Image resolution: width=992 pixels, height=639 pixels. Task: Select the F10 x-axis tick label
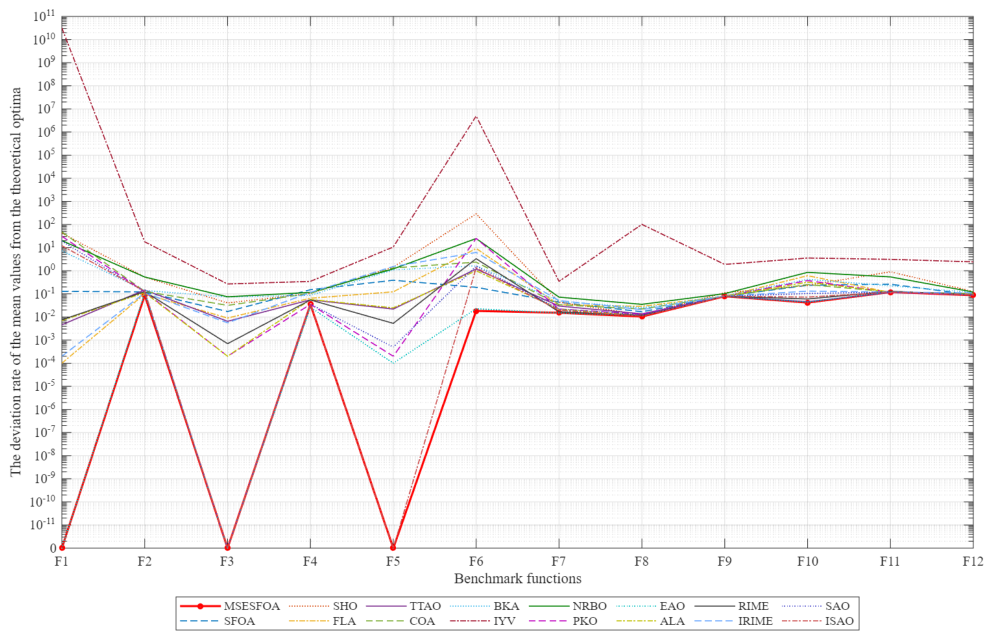point(807,561)
